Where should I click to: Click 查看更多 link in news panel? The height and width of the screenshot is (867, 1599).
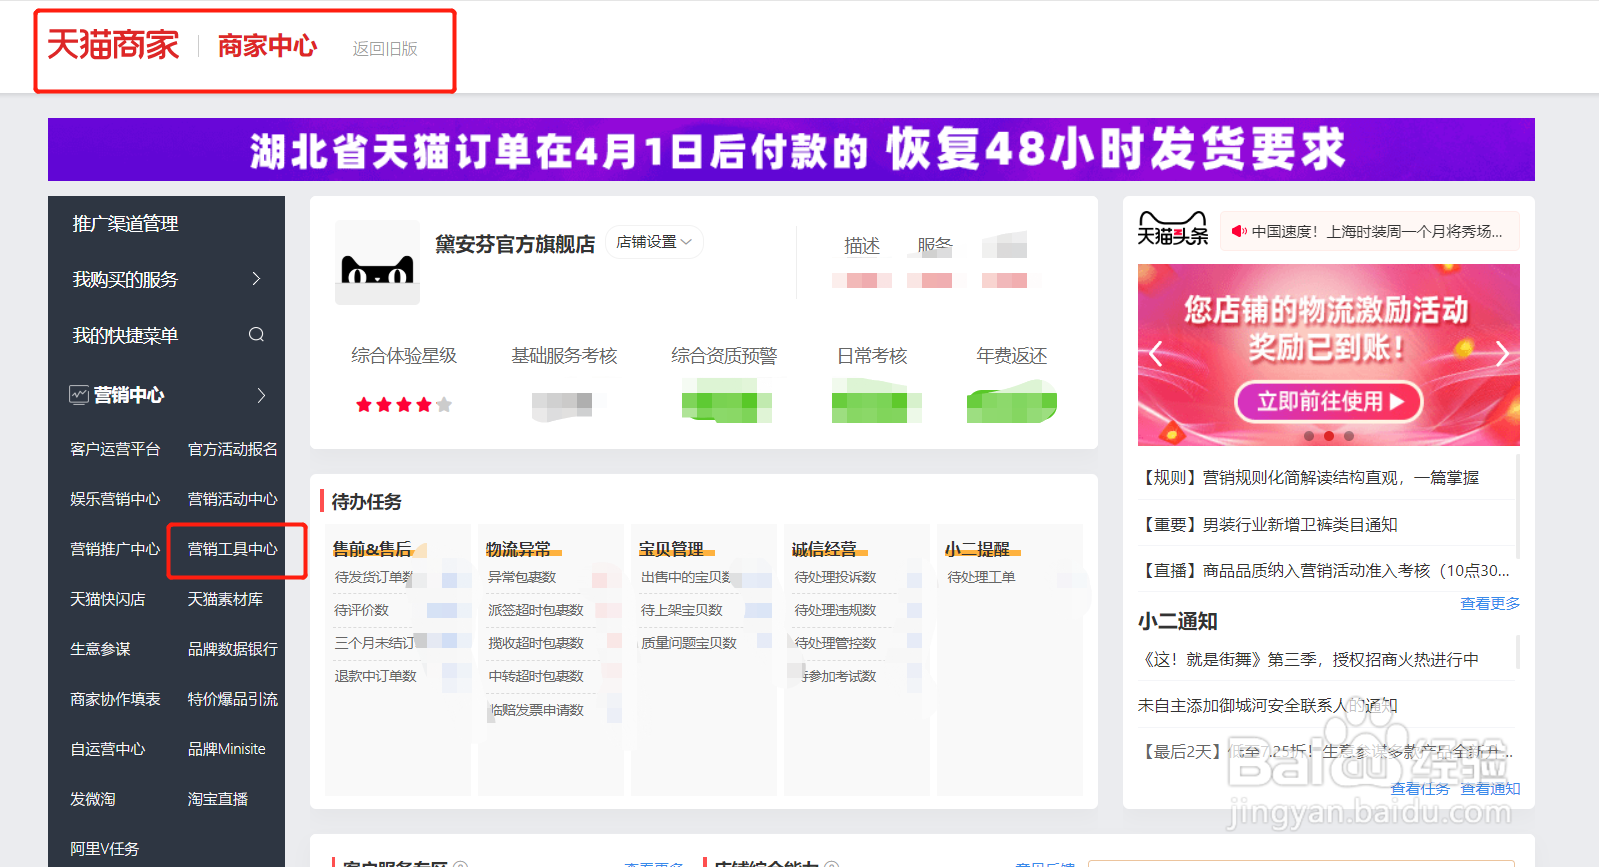click(x=1490, y=603)
